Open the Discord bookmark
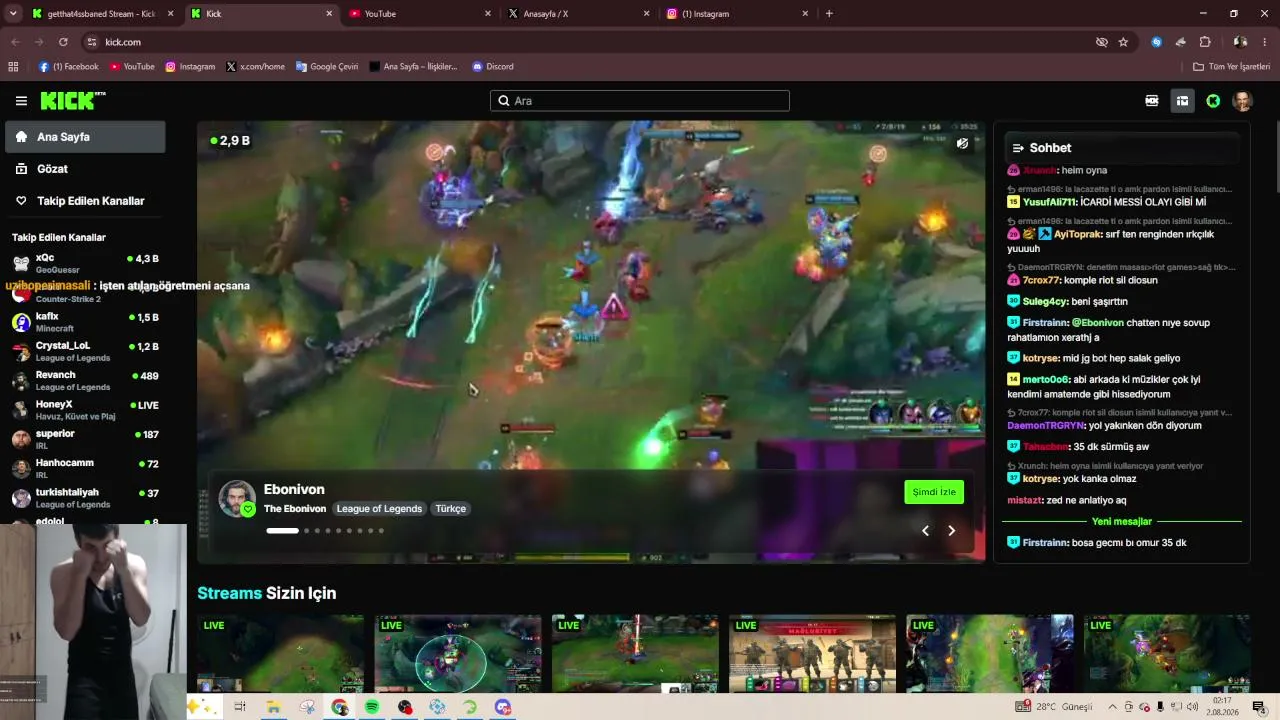 click(x=493, y=67)
